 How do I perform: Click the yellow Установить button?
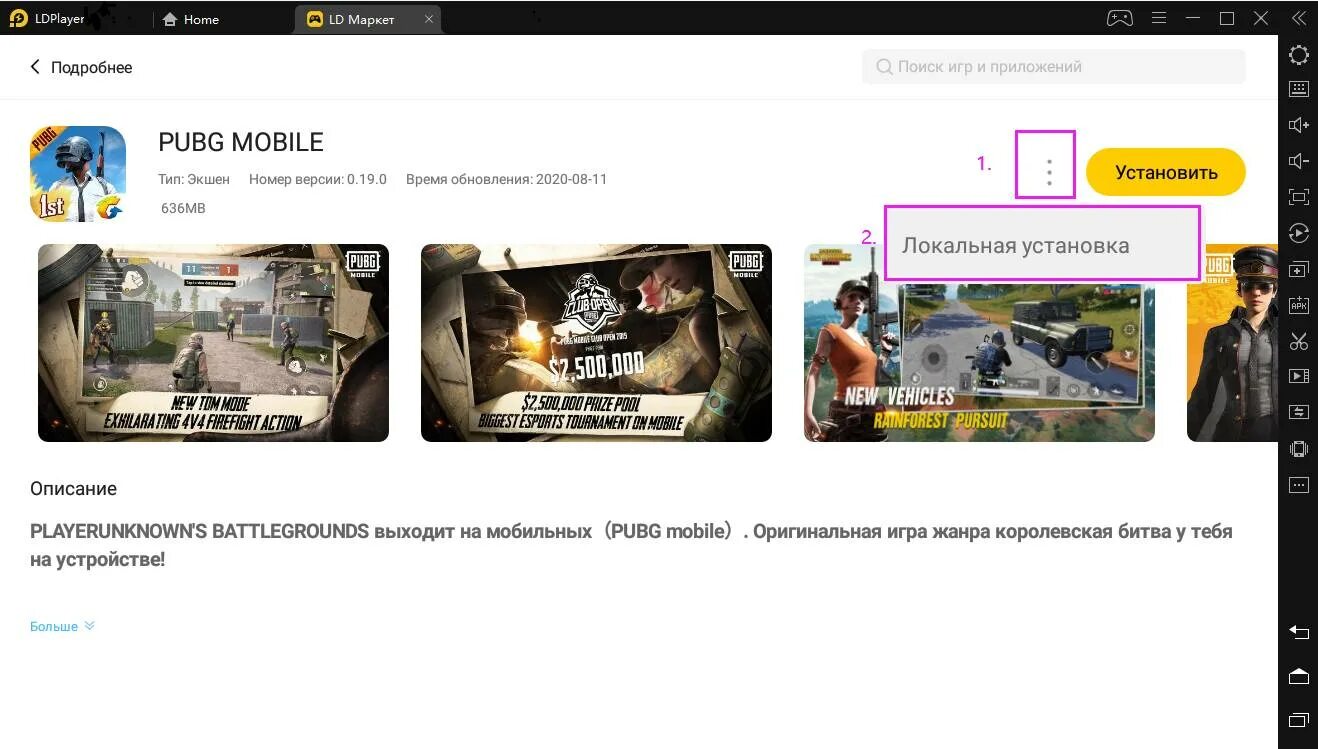click(1166, 173)
